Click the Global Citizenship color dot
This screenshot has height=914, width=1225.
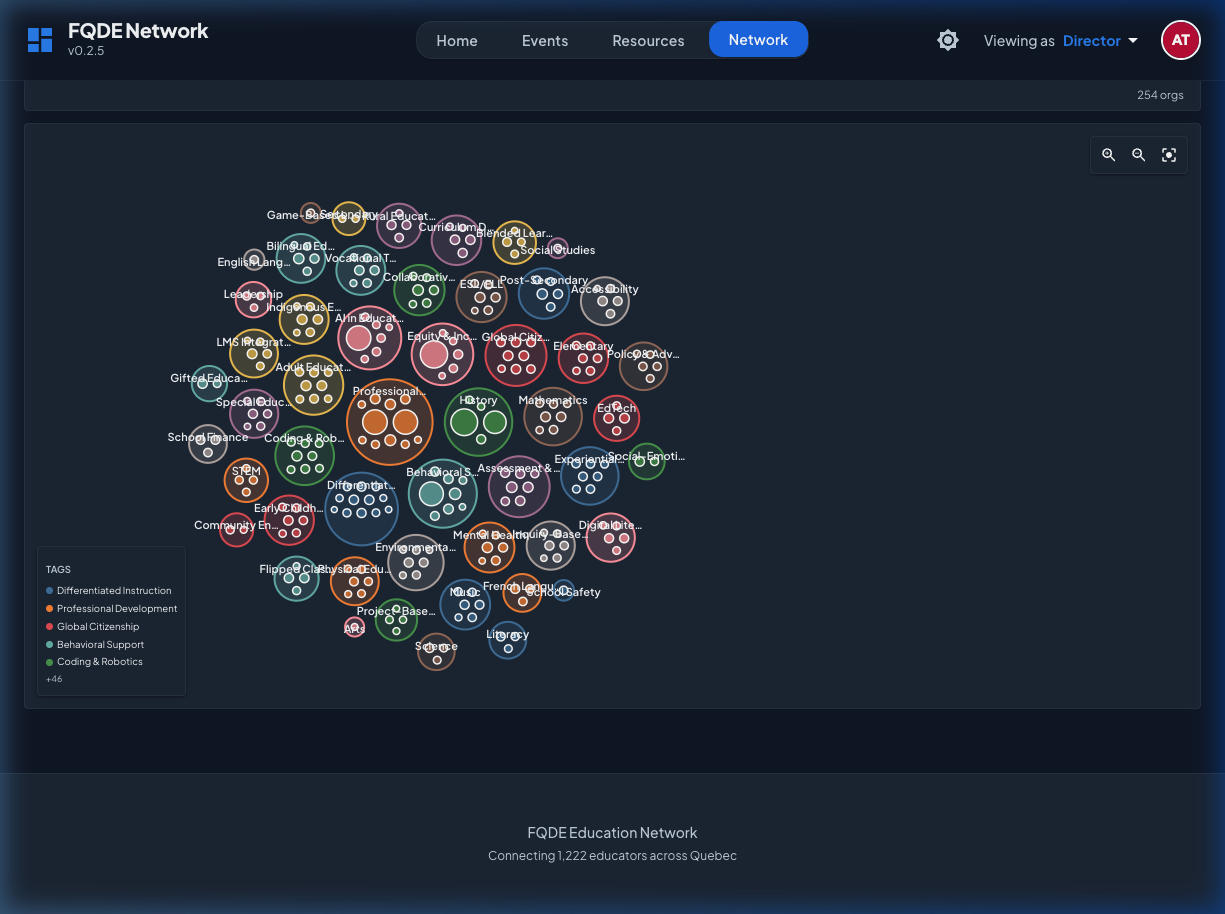[51, 626]
